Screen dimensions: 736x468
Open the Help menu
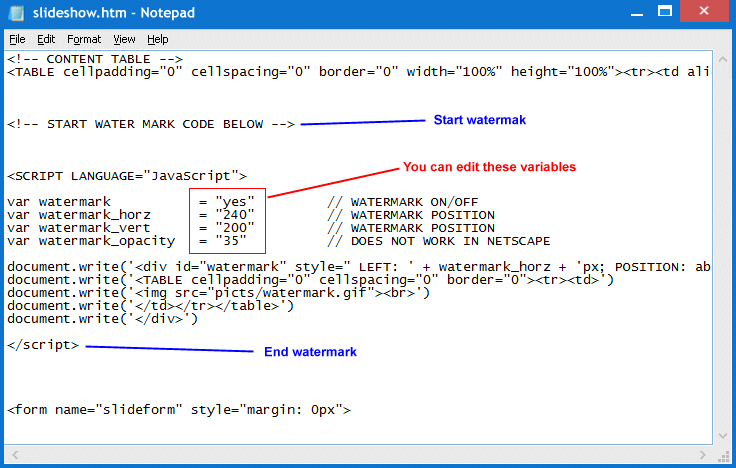coord(158,39)
